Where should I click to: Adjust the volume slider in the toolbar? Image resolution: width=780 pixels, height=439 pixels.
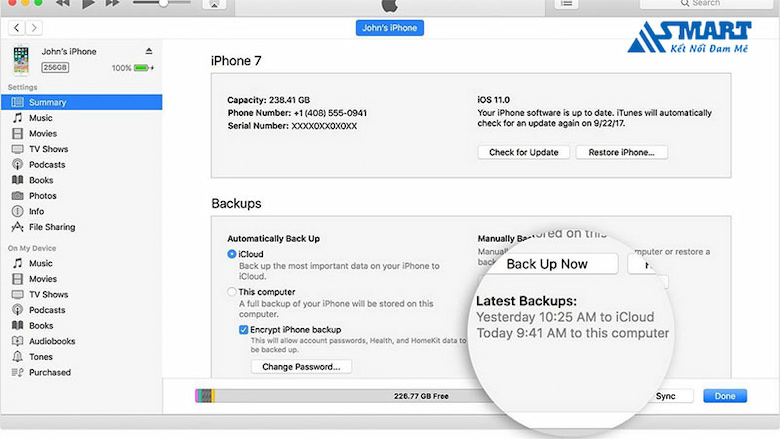[x=165, y=4]
